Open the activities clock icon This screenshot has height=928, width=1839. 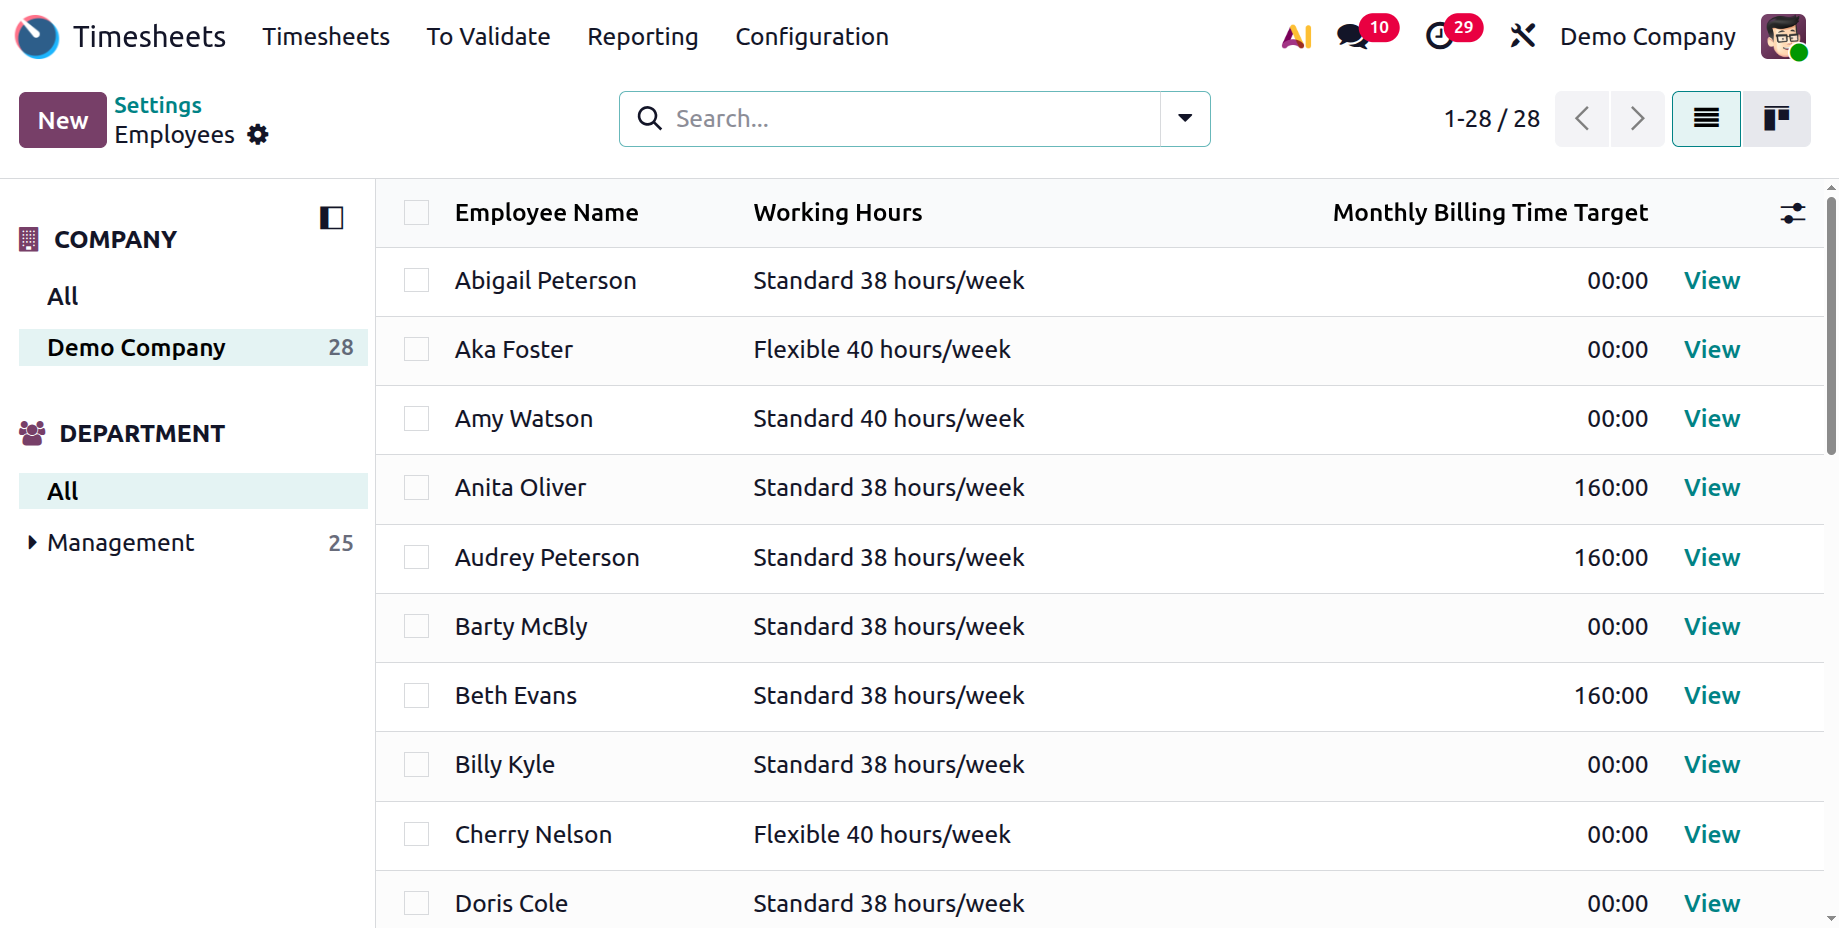(1439, 37)
